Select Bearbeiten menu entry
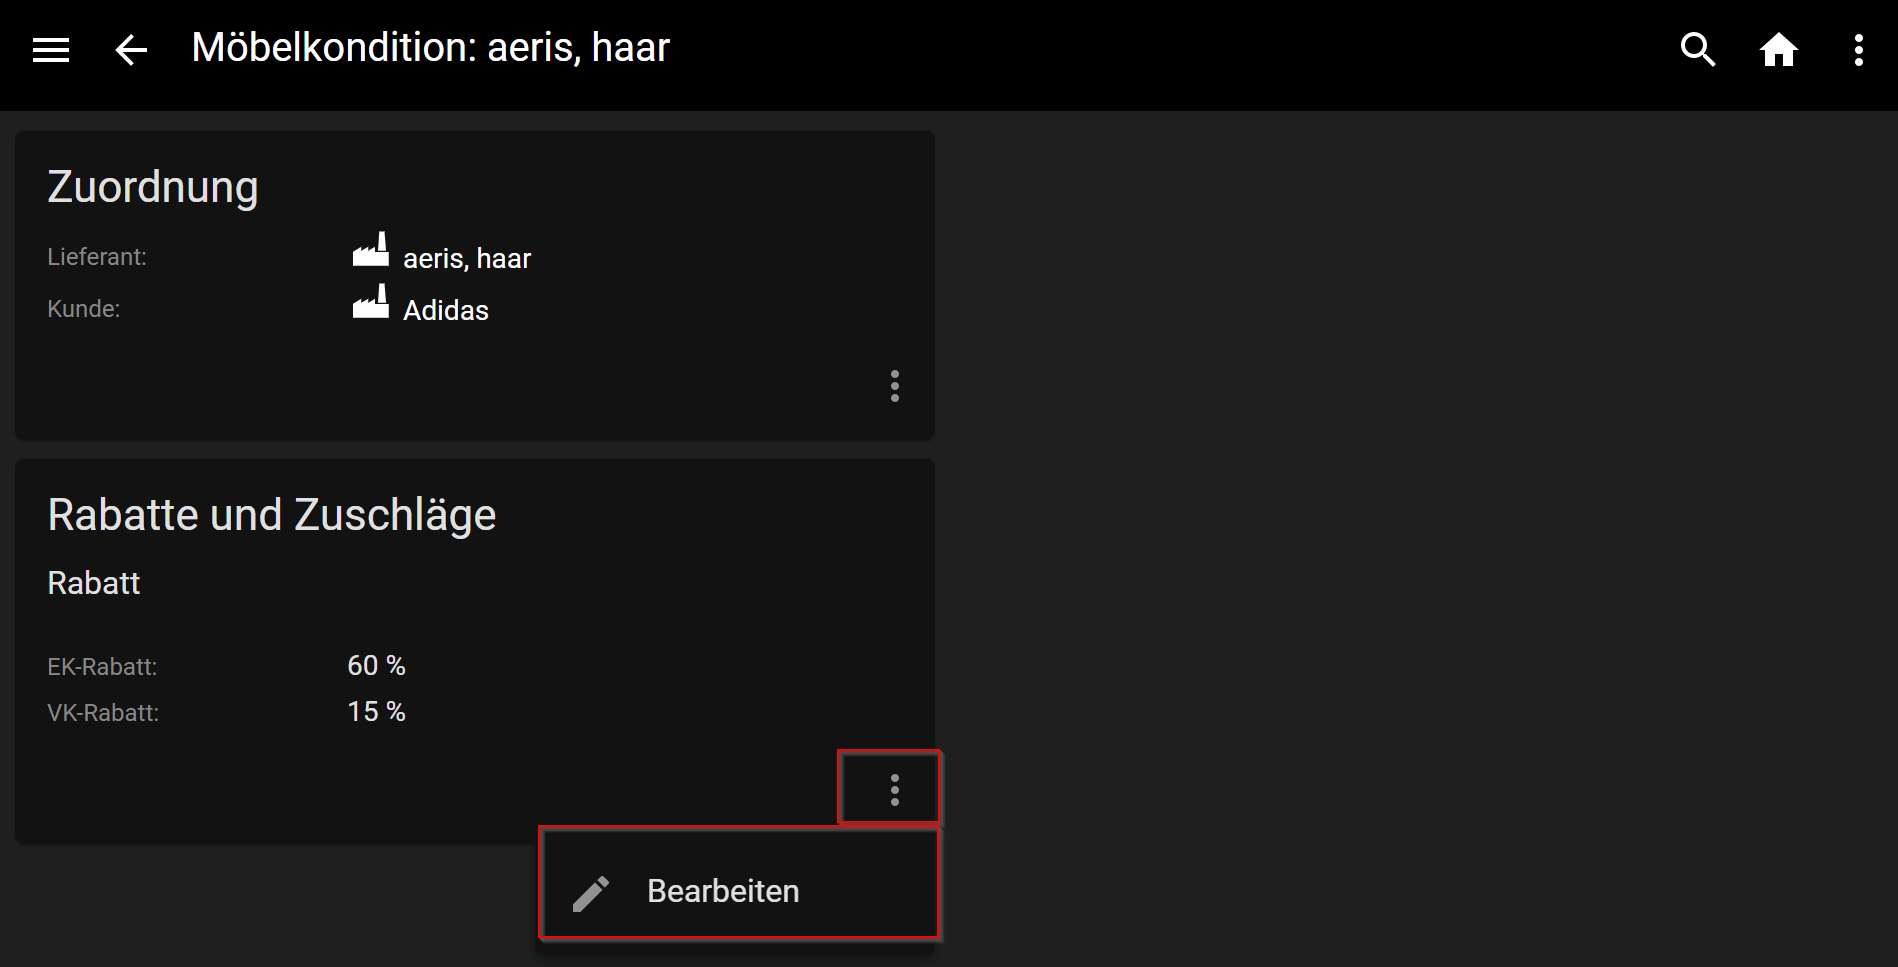The image size is (1898, 967). [x=723, y=891]
